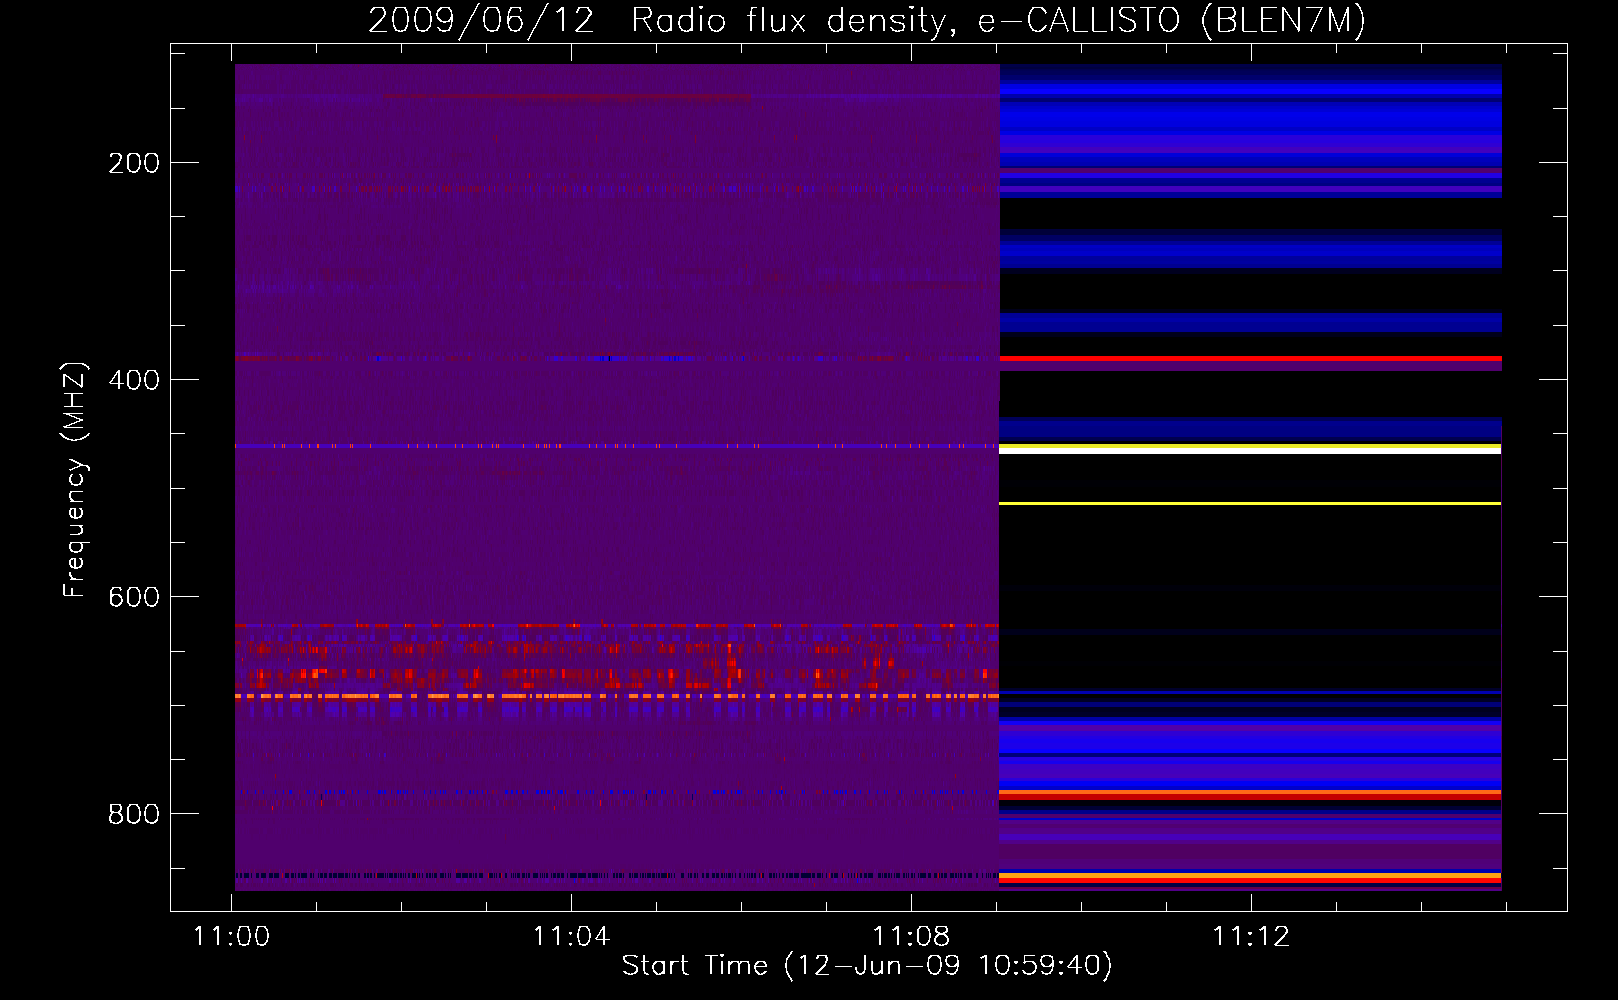The image size is (1618, 1000).
Task: Select the 200 frequency axis label
Action: (133, 163)
